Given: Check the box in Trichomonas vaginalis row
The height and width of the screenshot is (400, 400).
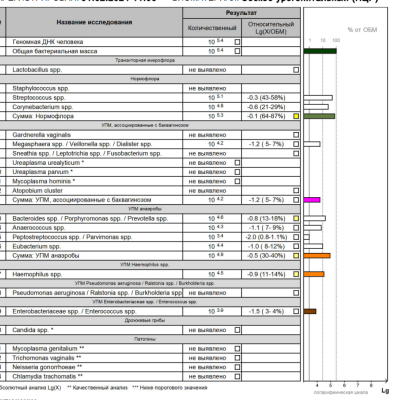Looking at the screenshot, I should click(x=237, y=358).
